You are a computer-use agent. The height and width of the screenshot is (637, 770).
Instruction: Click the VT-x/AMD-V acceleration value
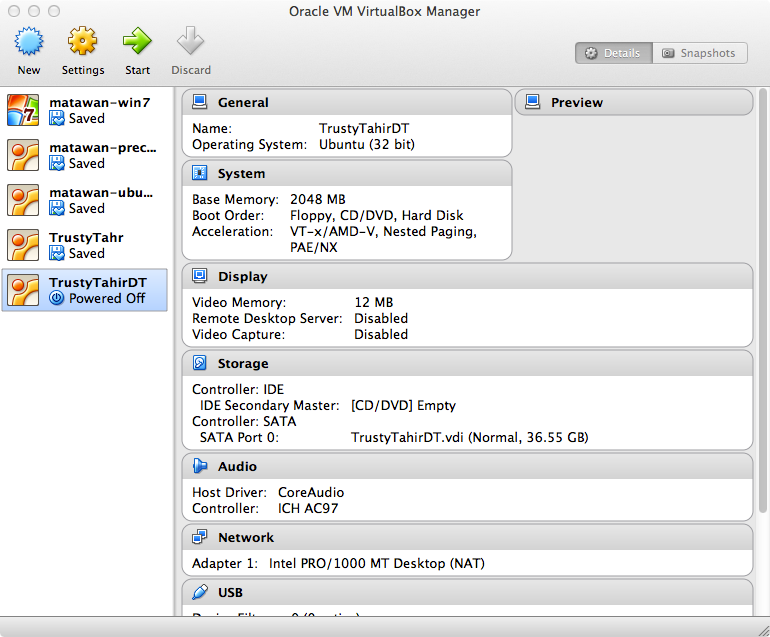point(383,239)
